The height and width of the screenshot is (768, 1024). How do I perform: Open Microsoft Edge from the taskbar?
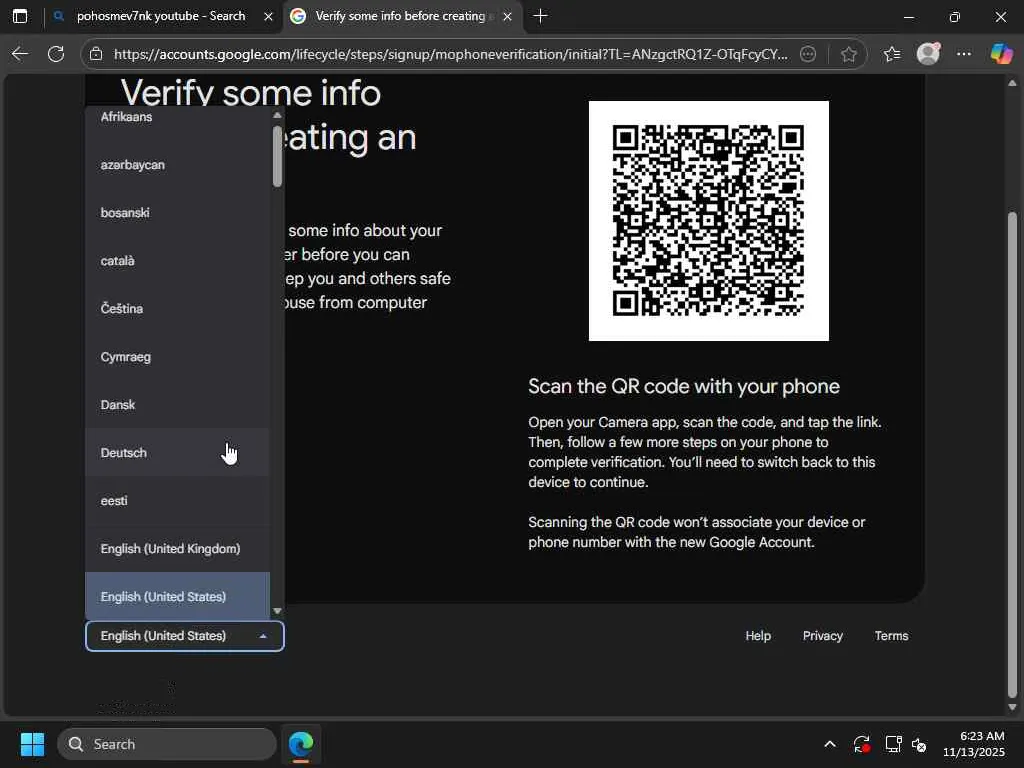pos(301,744)
